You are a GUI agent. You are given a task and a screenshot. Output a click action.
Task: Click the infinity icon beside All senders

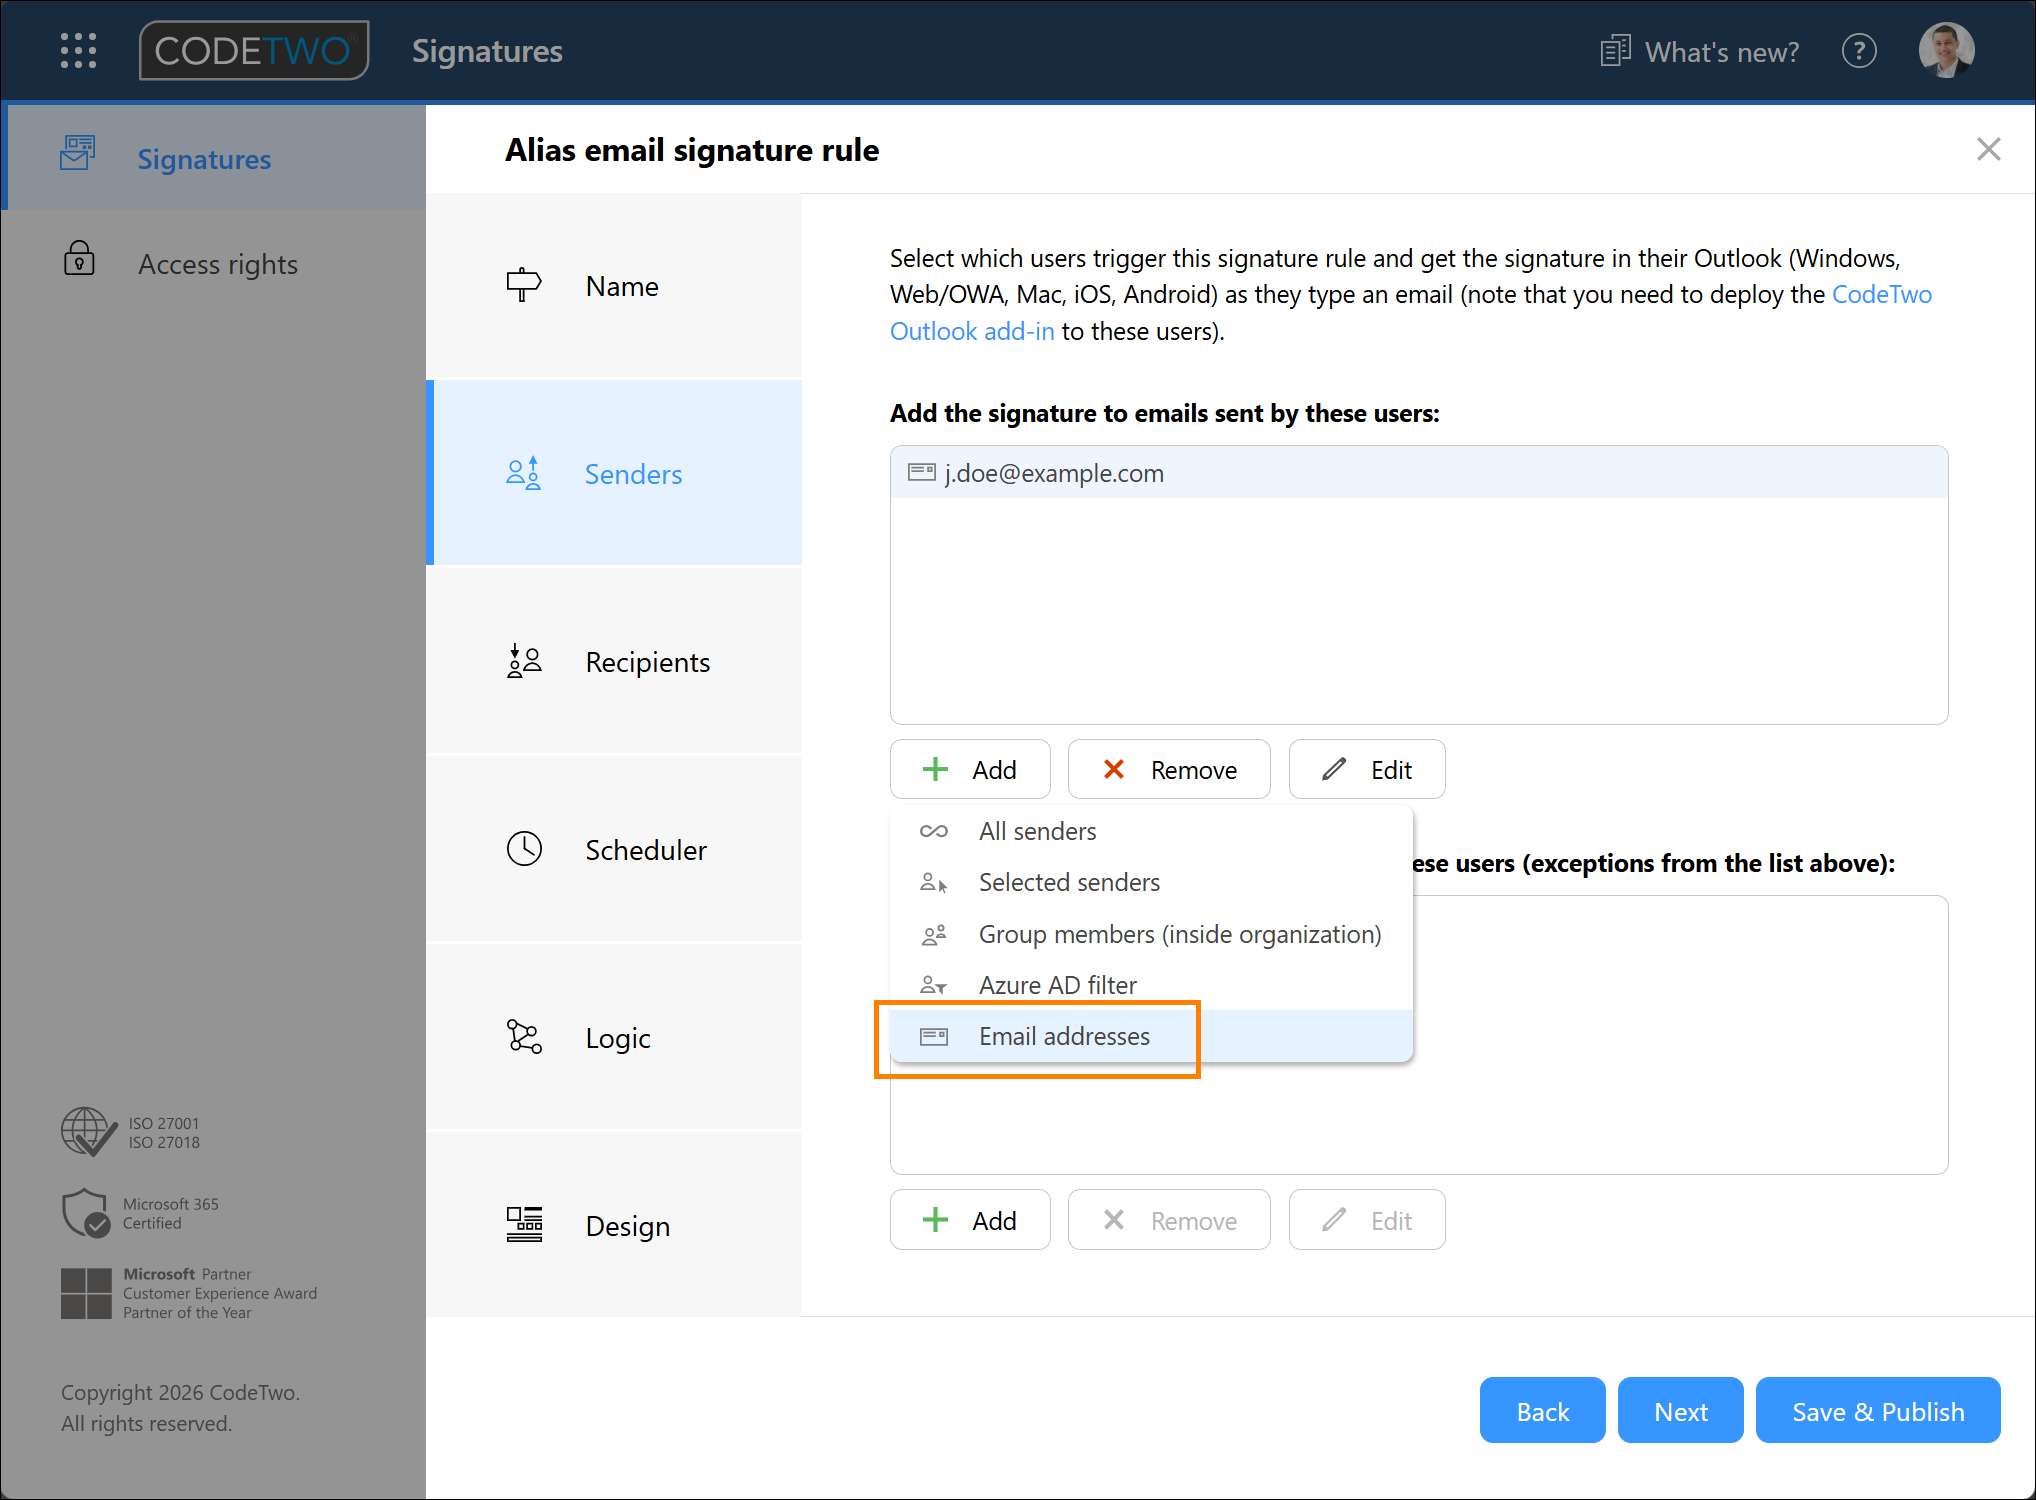coord(934,831)
